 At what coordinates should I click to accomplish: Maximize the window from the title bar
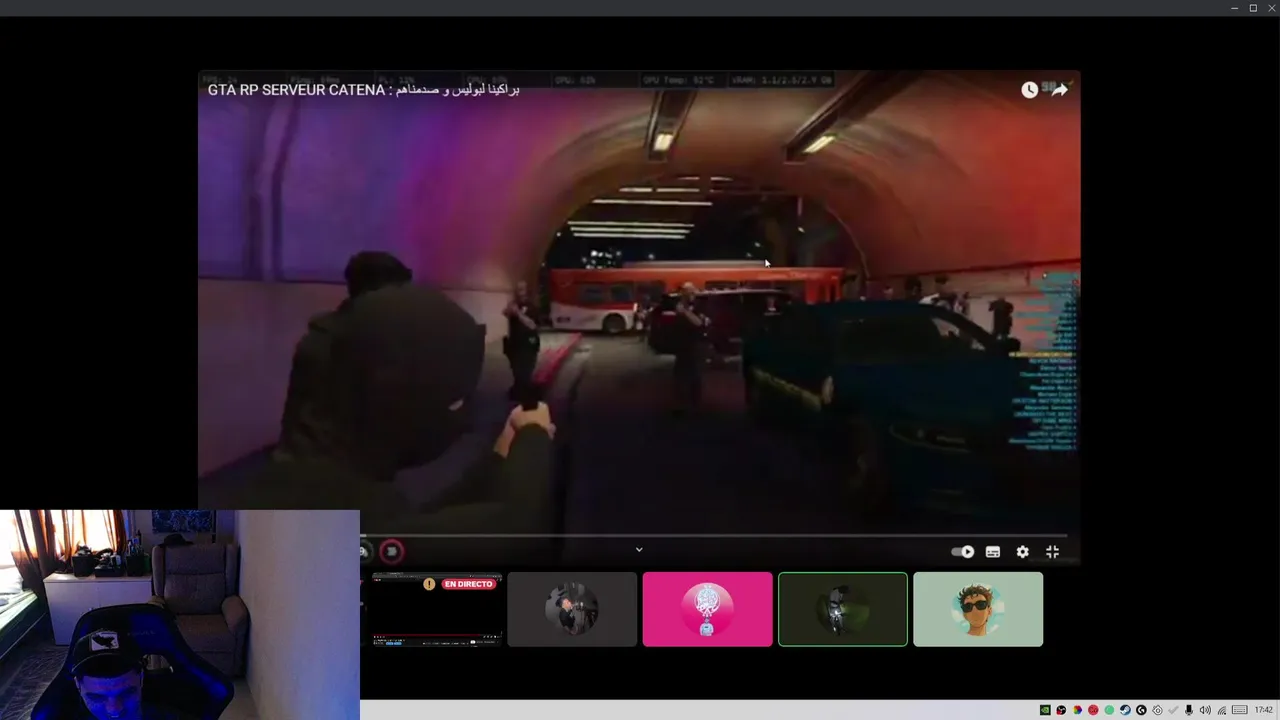coord(1253,8)
